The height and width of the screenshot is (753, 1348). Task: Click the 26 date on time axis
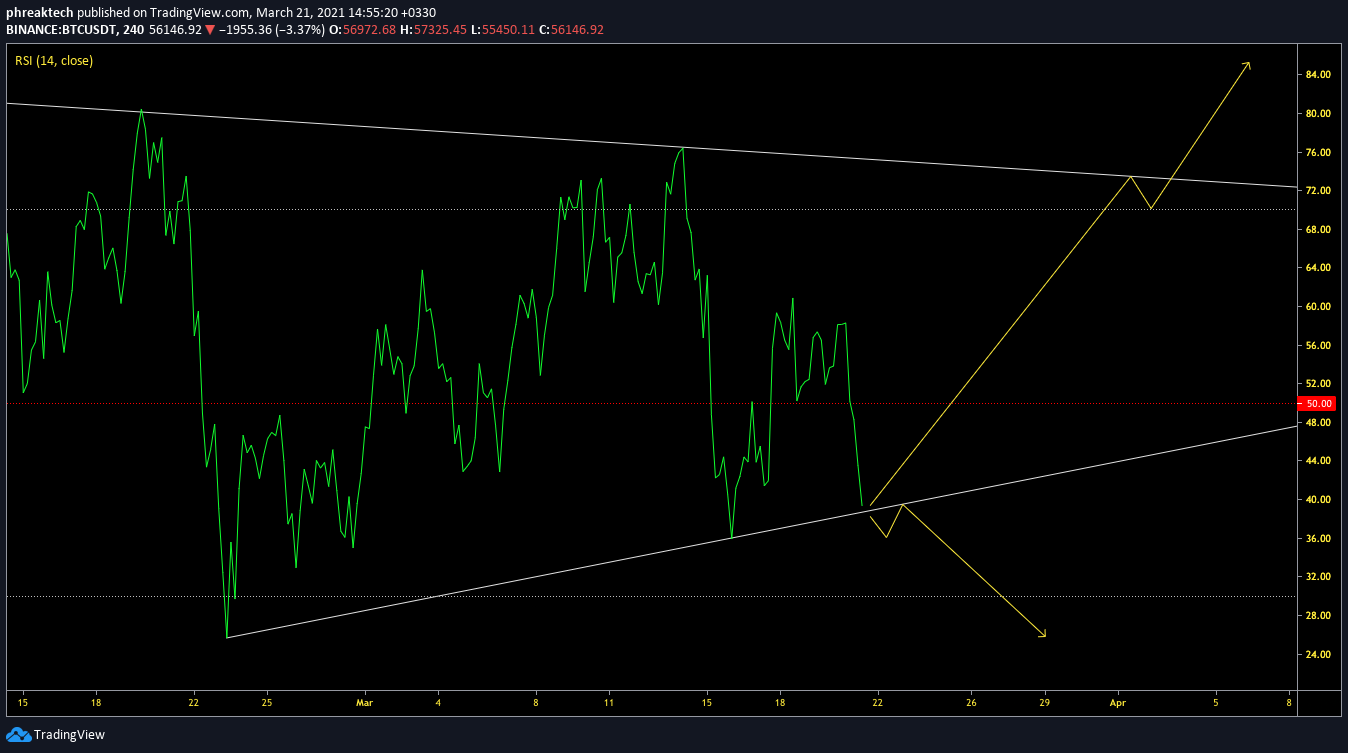click(x=971, y=702)
